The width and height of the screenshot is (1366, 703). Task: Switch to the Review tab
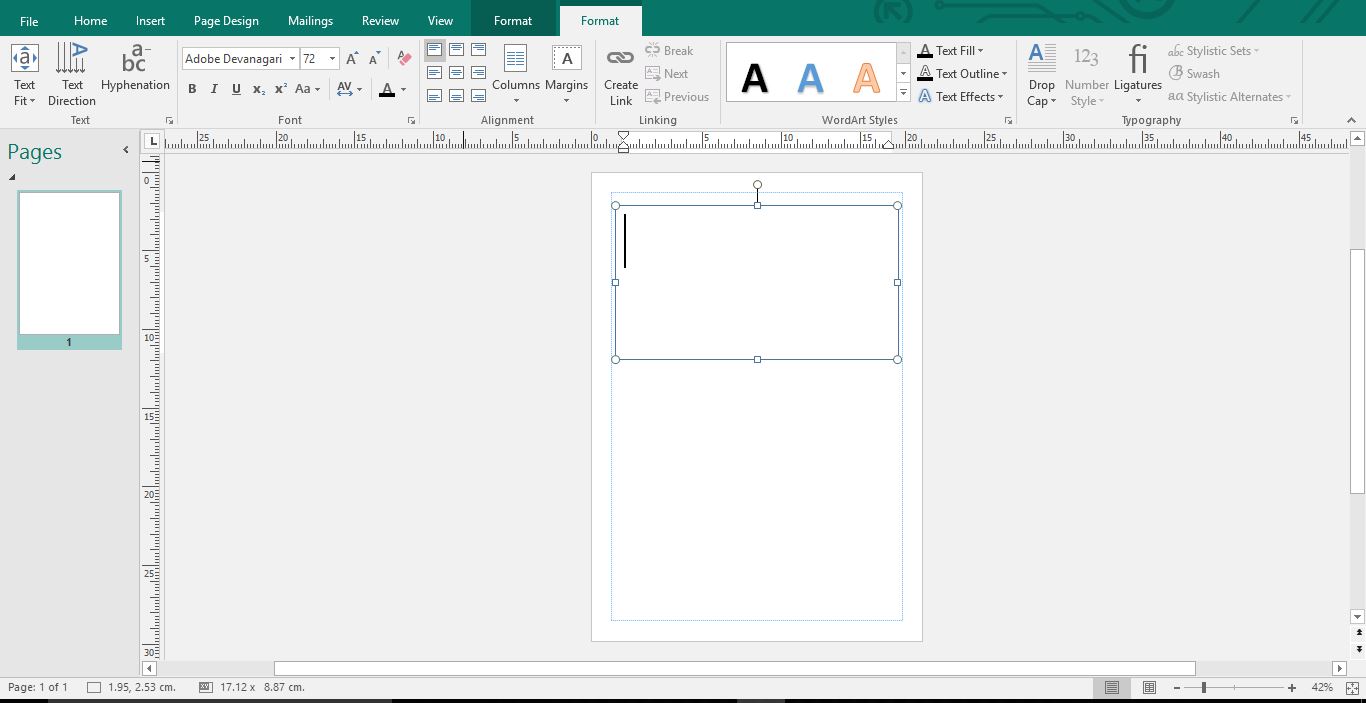[380, 21]
